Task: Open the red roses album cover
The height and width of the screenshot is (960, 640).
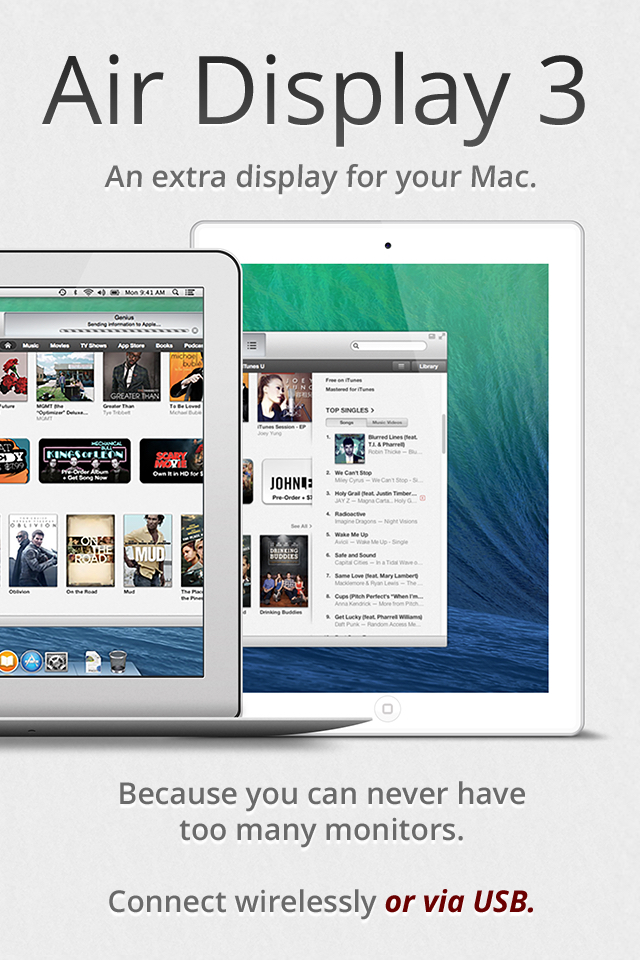Action: point(13,377)
